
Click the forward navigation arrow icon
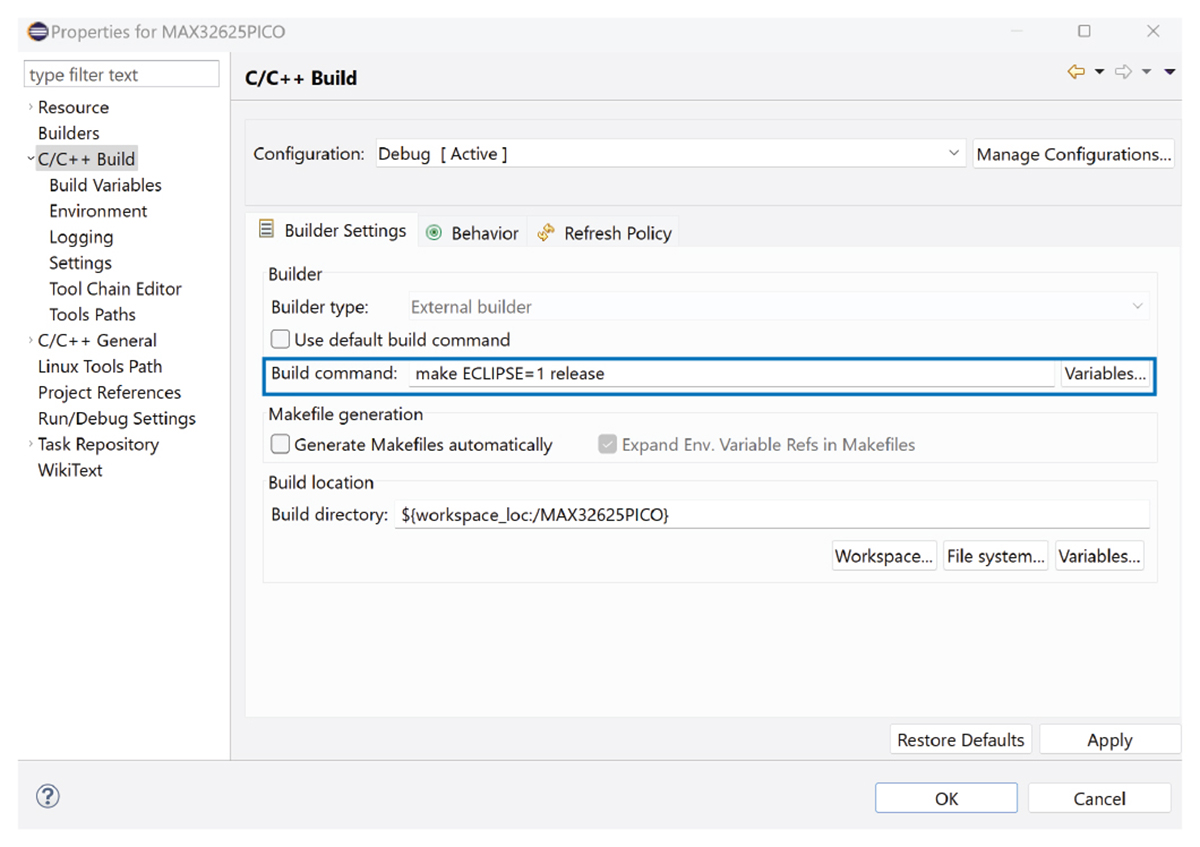click(x=1123, y=72)
